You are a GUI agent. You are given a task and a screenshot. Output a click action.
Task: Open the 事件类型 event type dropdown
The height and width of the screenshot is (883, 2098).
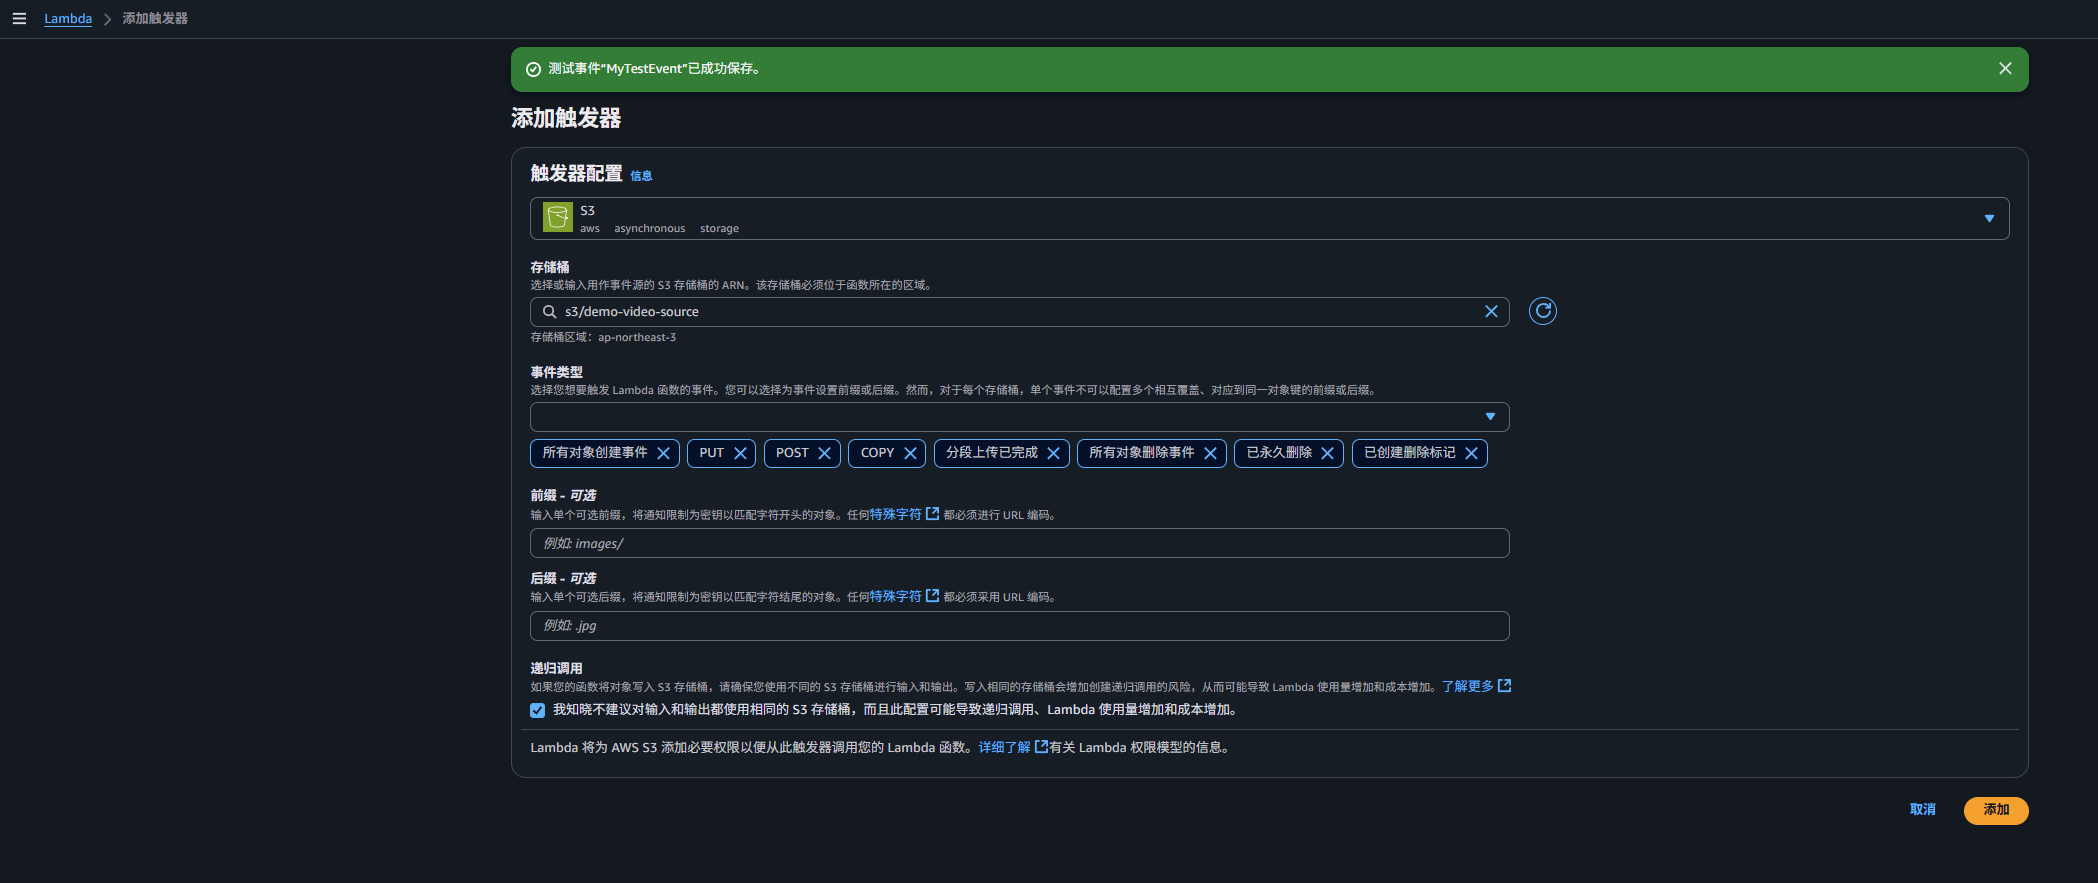tap(1019, 417)
